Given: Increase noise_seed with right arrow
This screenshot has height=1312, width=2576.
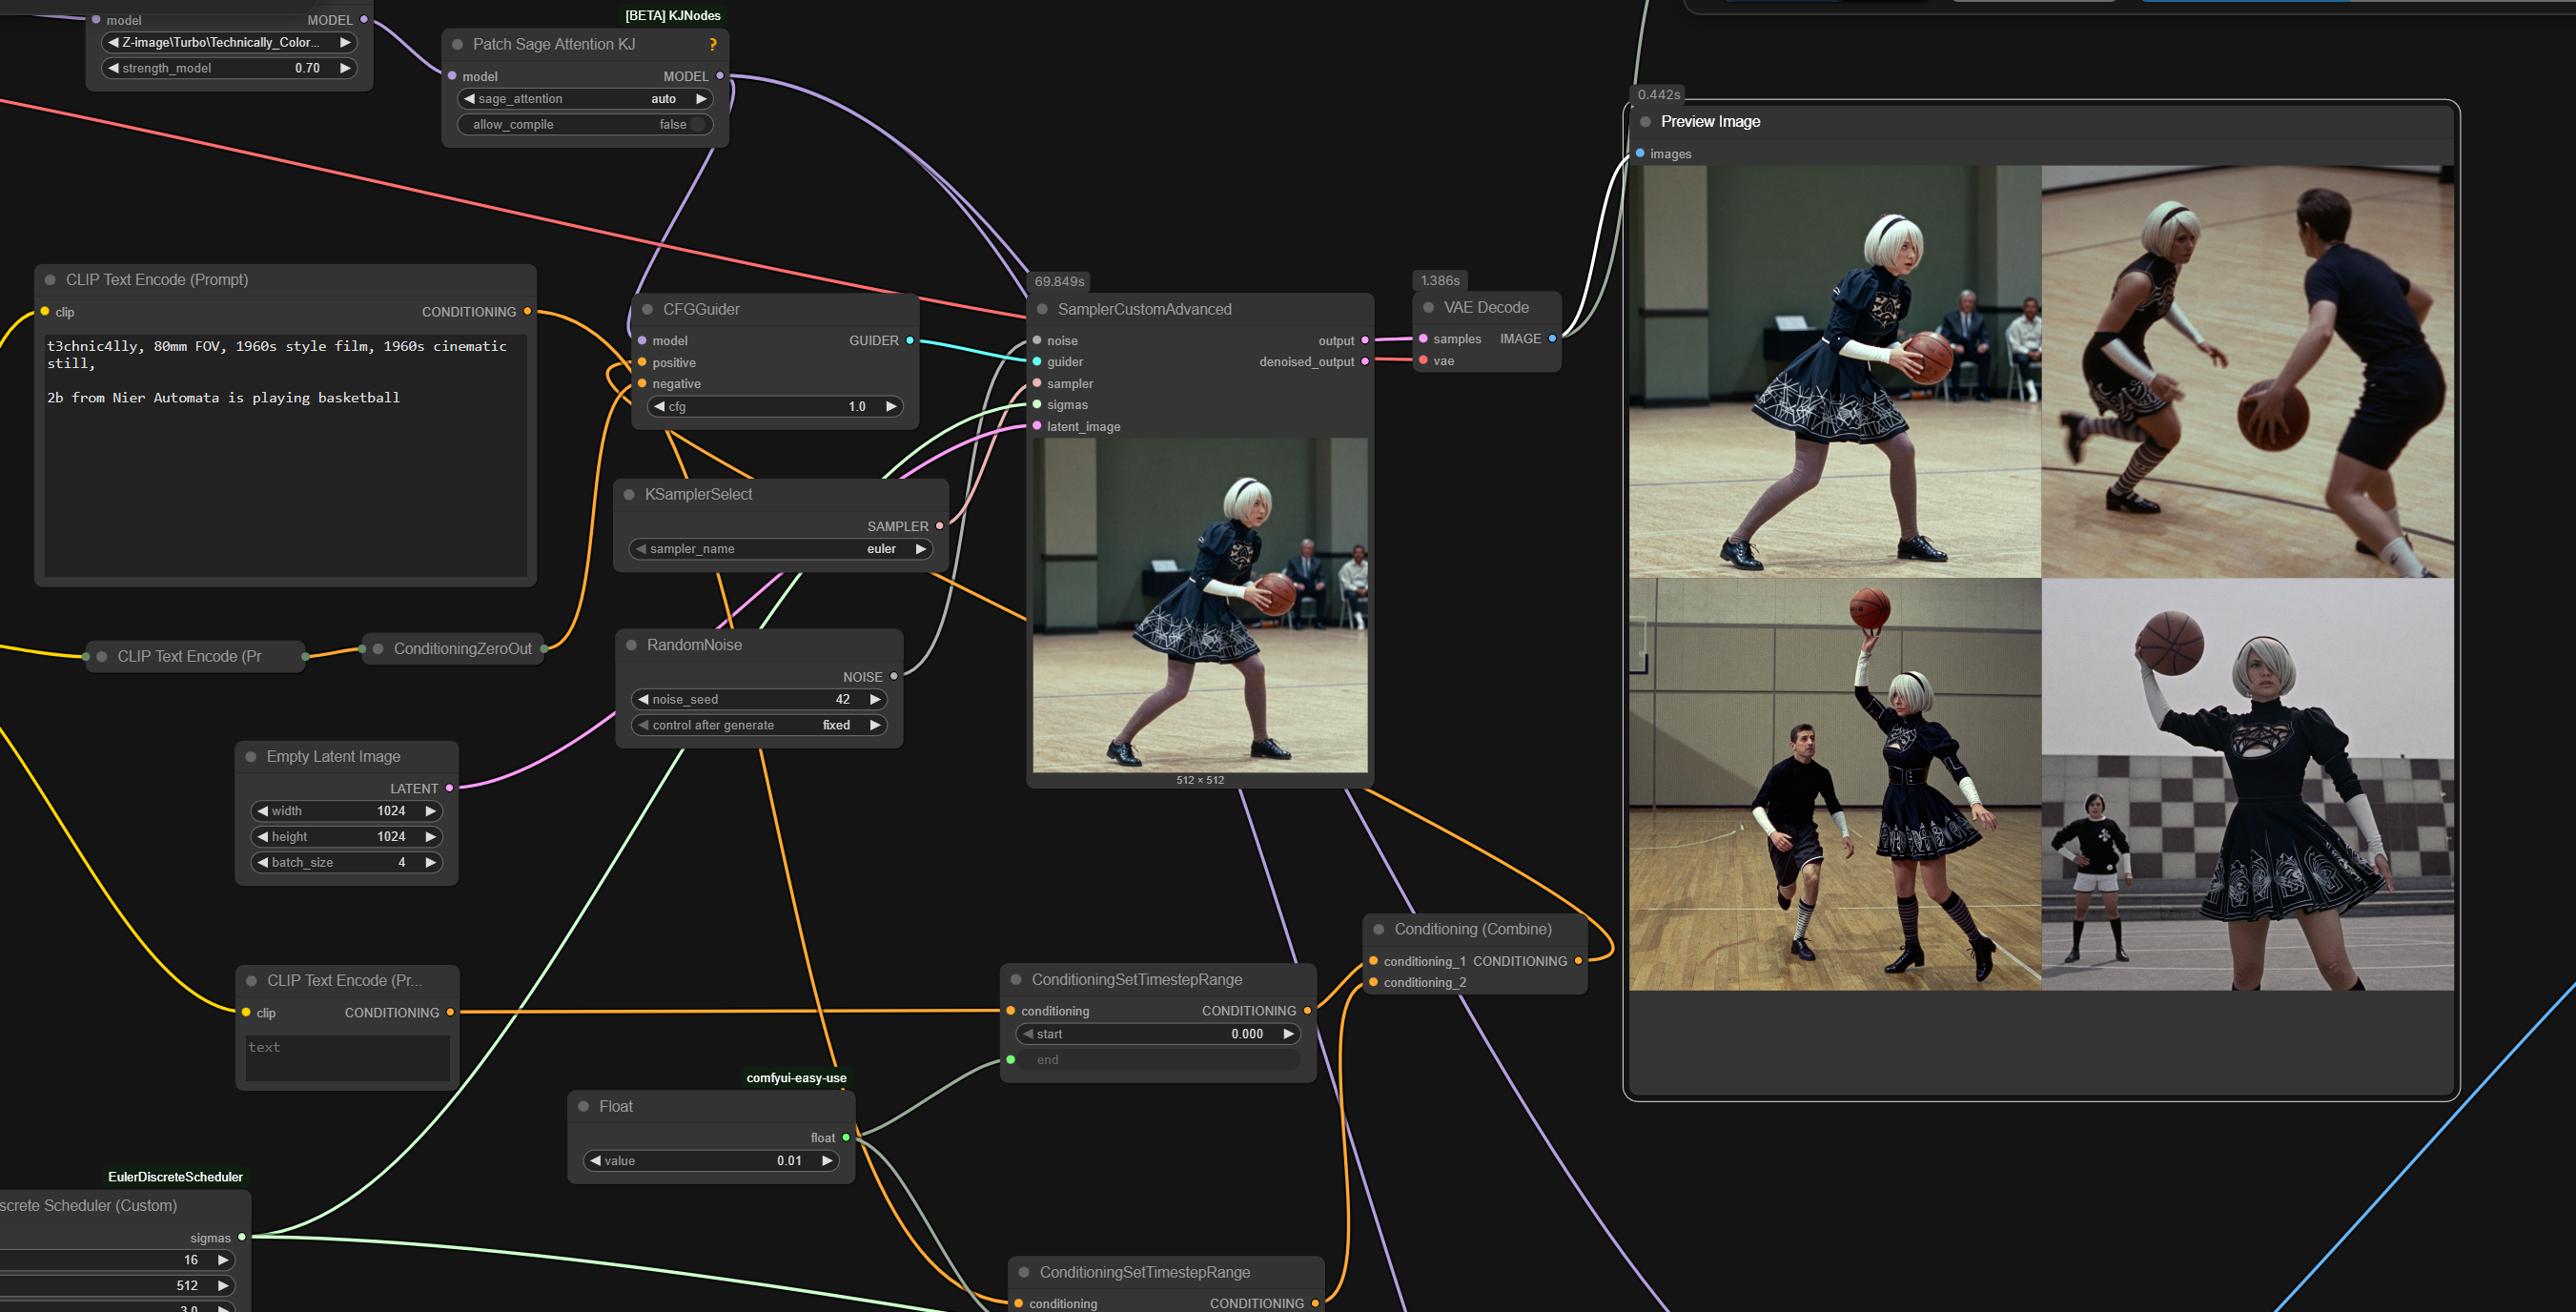Looking at the screenshot, I should [875, 699].
